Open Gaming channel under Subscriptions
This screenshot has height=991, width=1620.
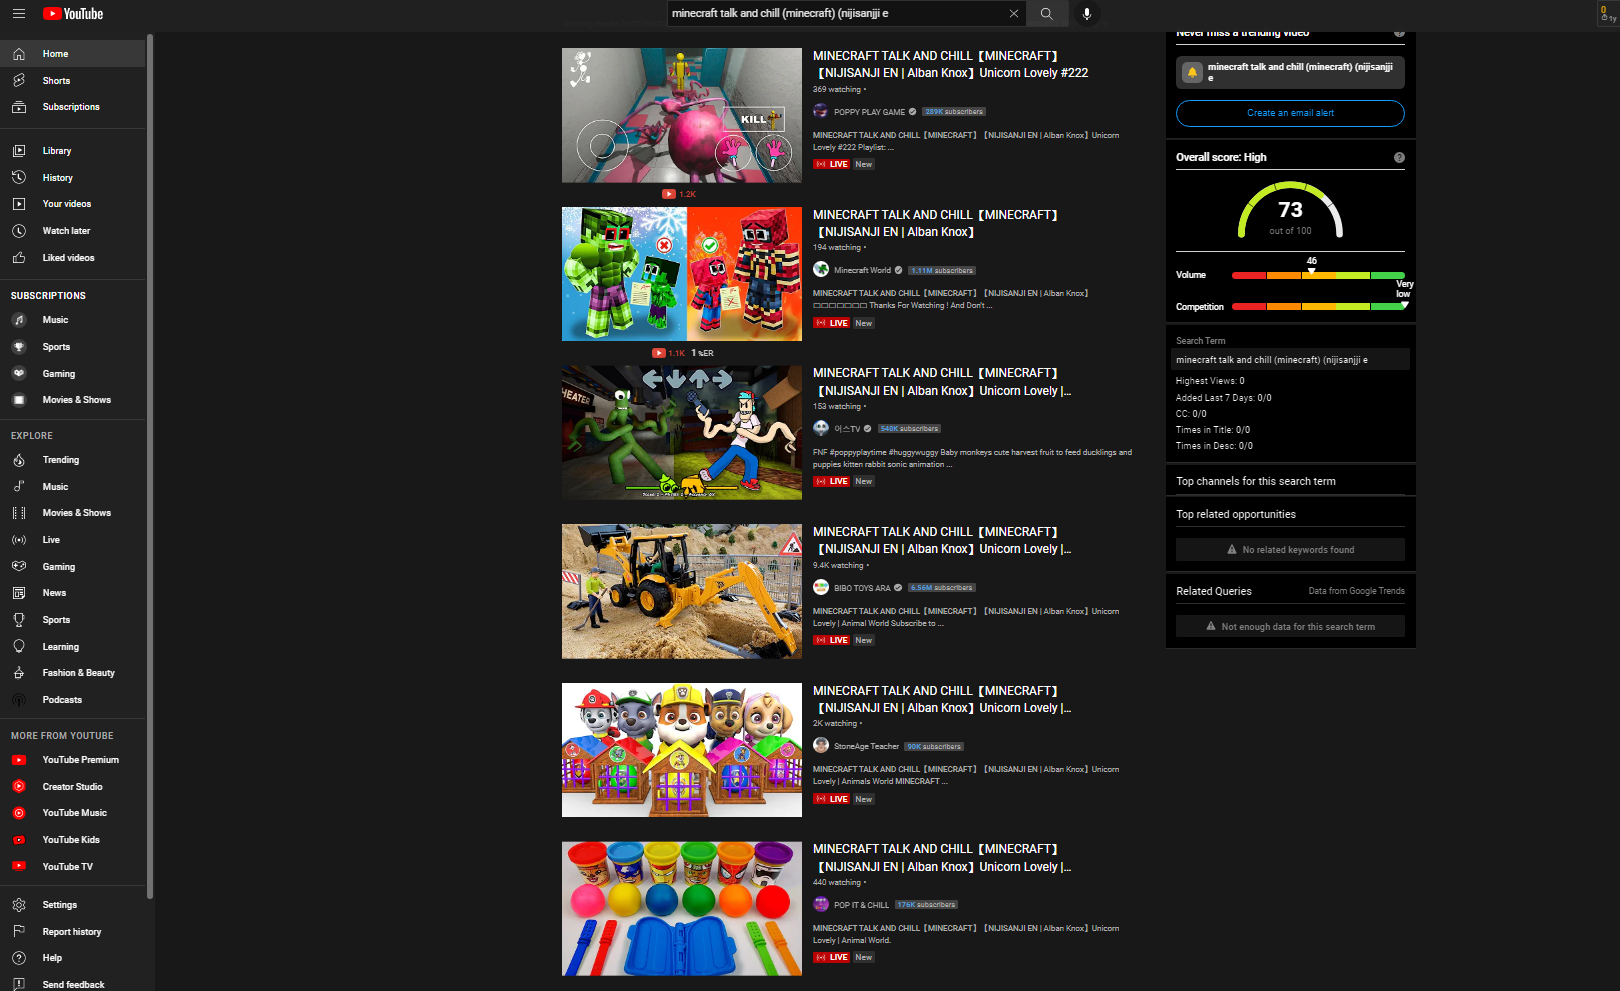pos(73,374)
